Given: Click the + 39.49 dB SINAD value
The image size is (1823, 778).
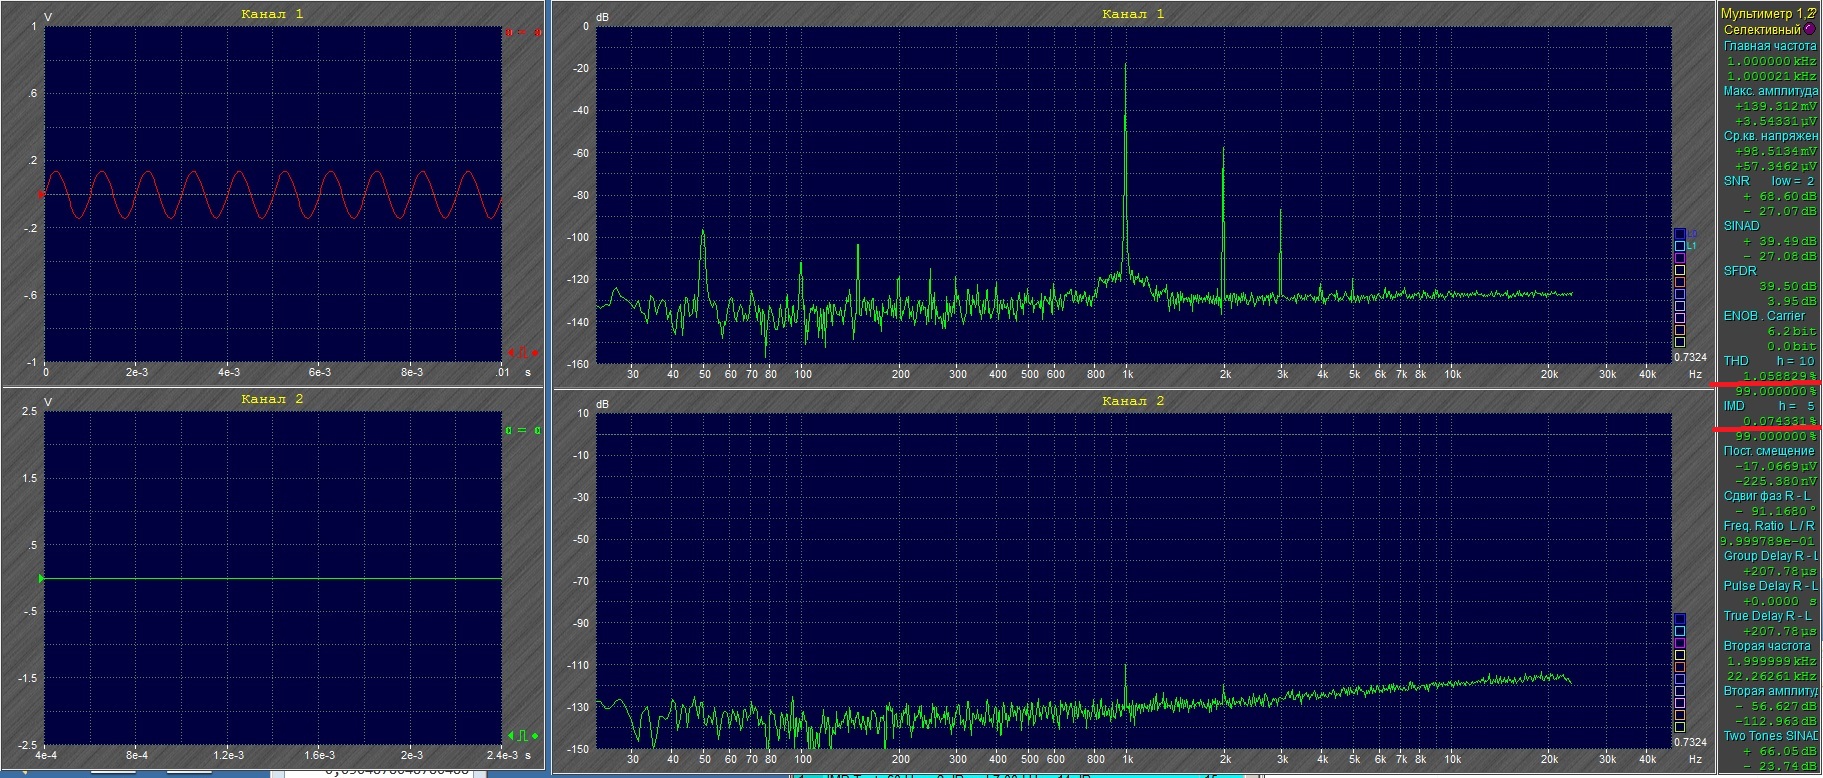Looking at the screenshot, I should (x=1780, y=241).
